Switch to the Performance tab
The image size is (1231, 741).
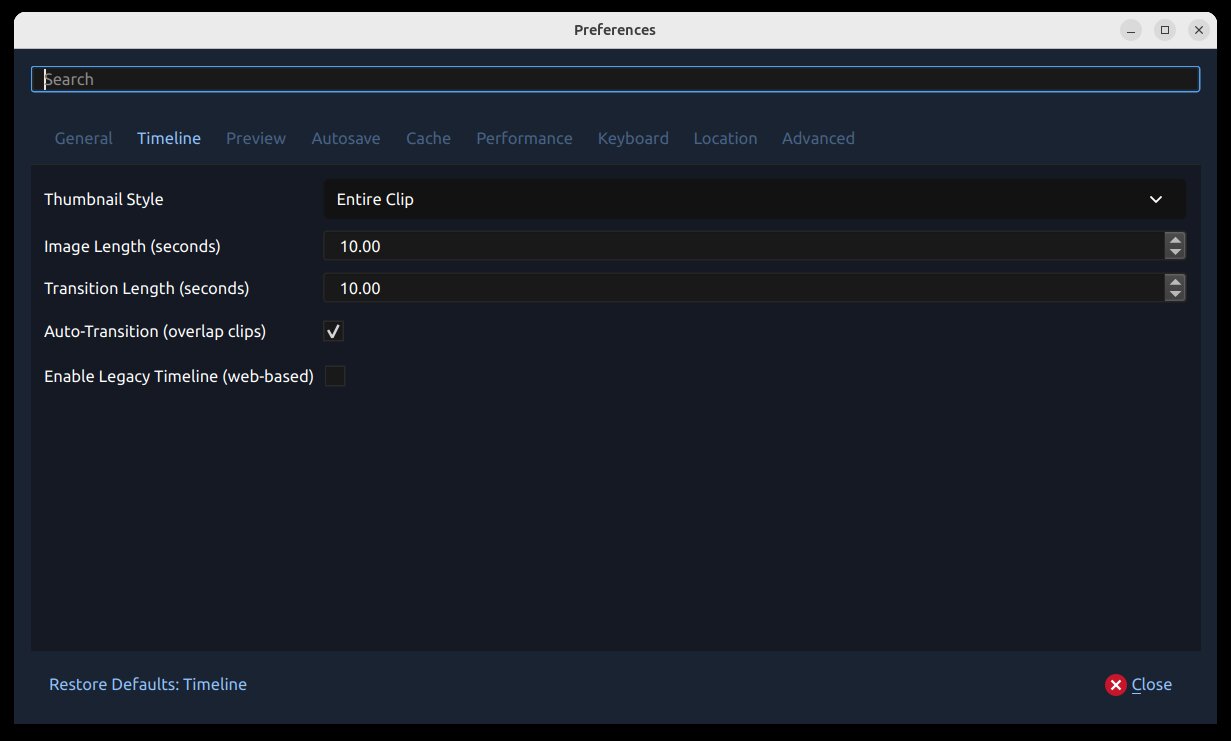(524, 138)
